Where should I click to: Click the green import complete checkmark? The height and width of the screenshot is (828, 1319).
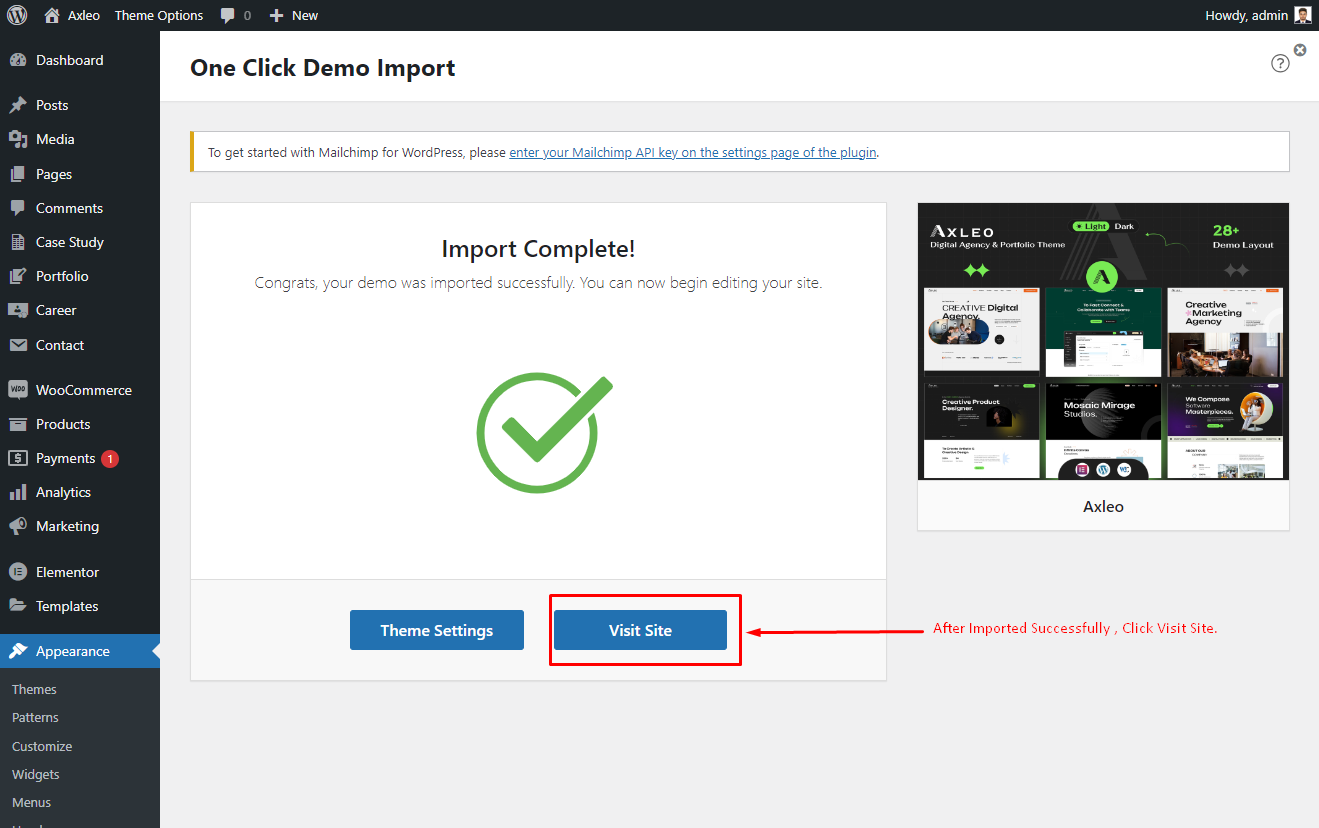(543, 432)
